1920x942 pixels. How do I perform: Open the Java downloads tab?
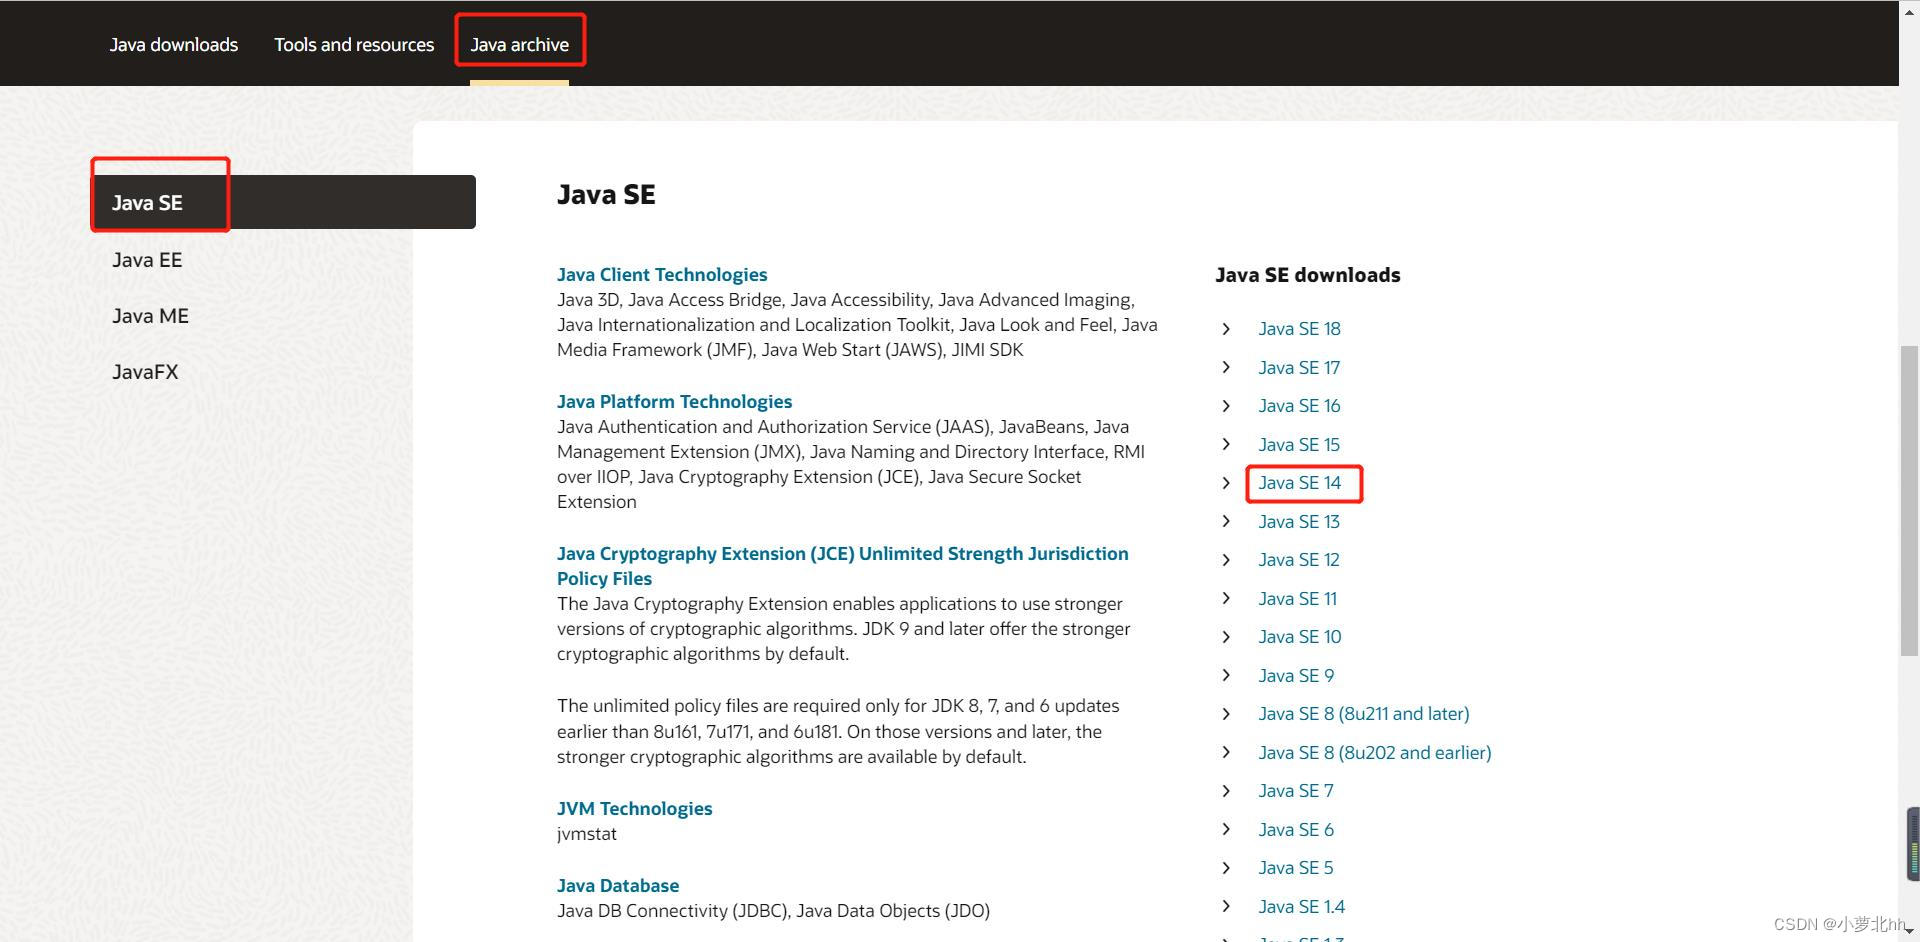(x=174, y=44)
